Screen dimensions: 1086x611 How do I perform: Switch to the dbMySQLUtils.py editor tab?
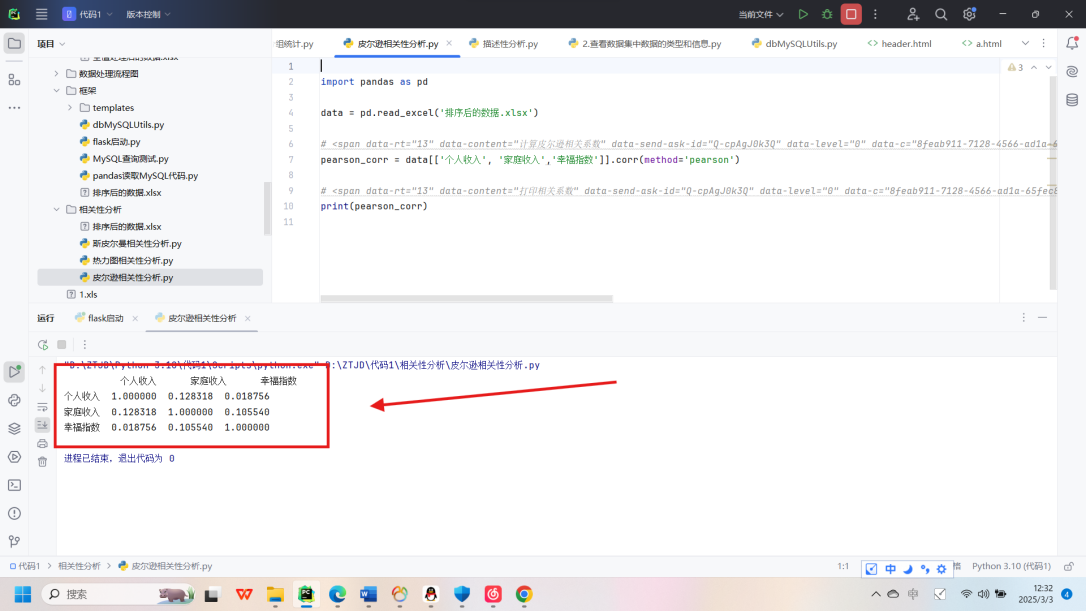pyautogui.click(x=794, y=43)
